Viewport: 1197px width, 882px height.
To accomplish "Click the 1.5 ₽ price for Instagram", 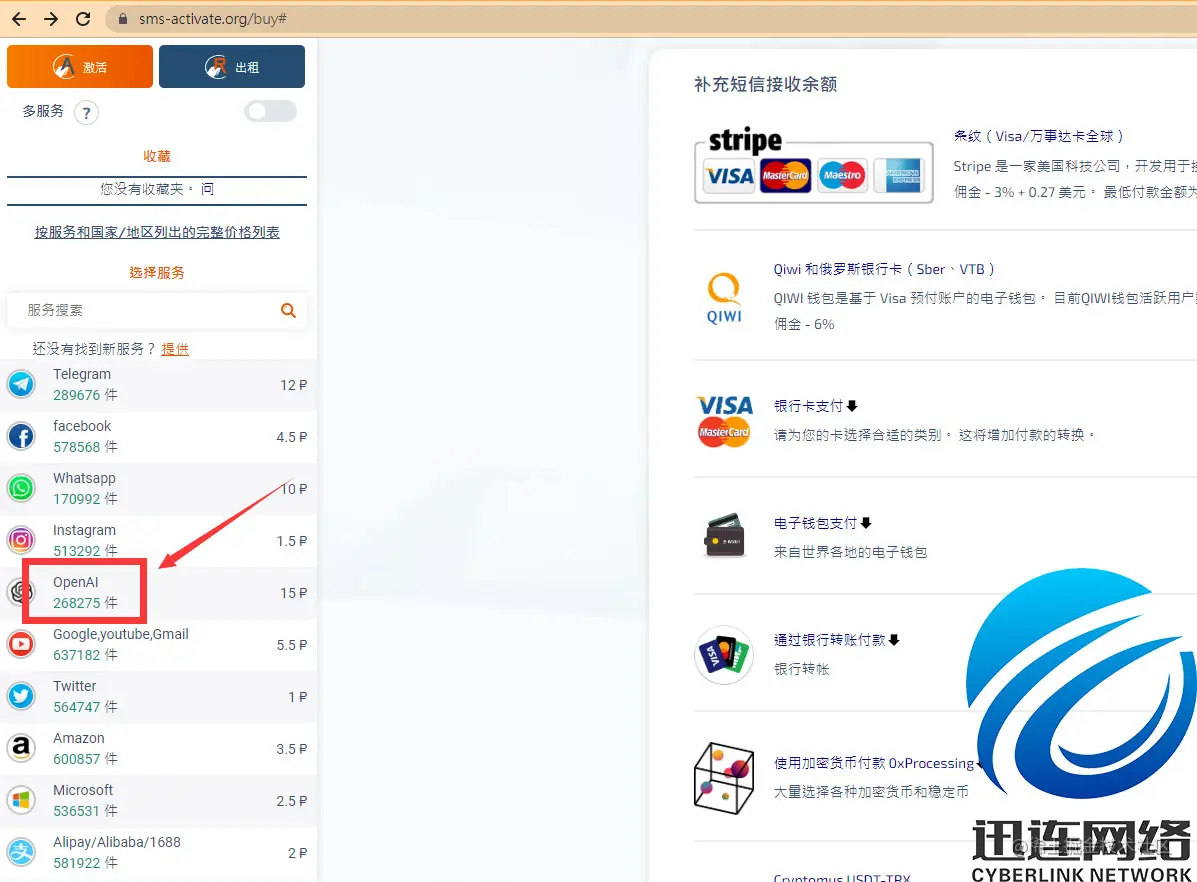I will 292,541.
